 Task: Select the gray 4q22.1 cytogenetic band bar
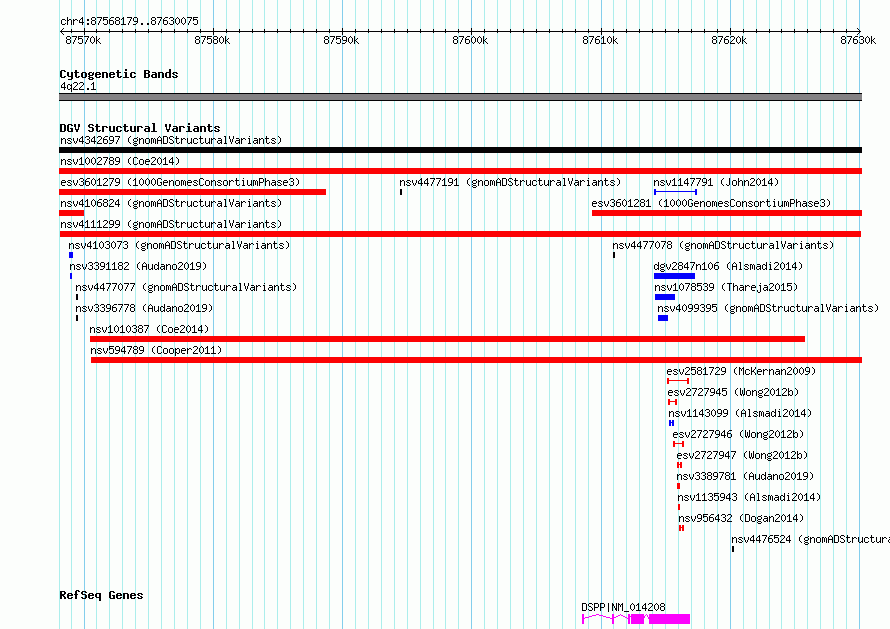[x=460, y=97]
